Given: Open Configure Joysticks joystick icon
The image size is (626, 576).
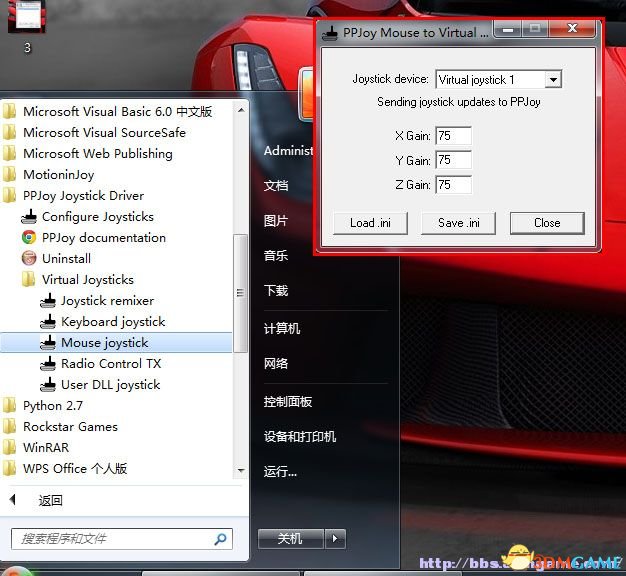Looking at the screenshot, I should (29, 217).
